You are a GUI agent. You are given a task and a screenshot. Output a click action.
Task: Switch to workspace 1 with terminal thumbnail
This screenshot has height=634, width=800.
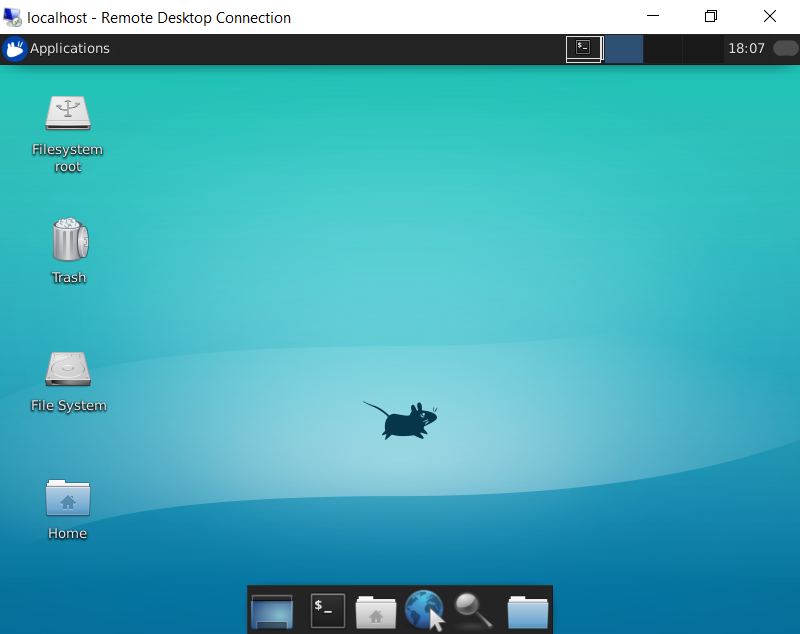click(585, 49)
